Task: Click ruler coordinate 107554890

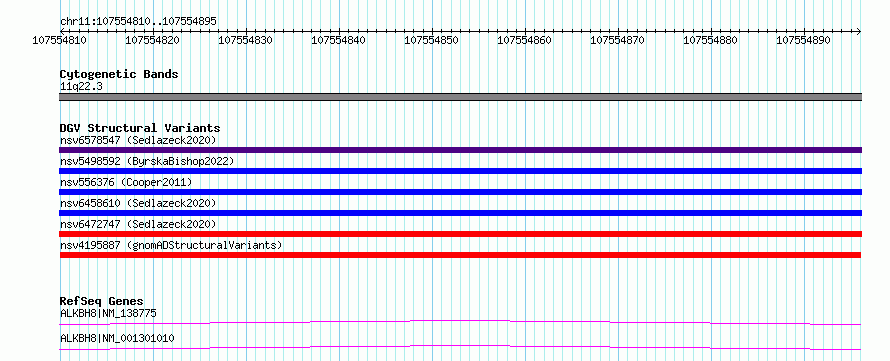Action: coord(804,40)
